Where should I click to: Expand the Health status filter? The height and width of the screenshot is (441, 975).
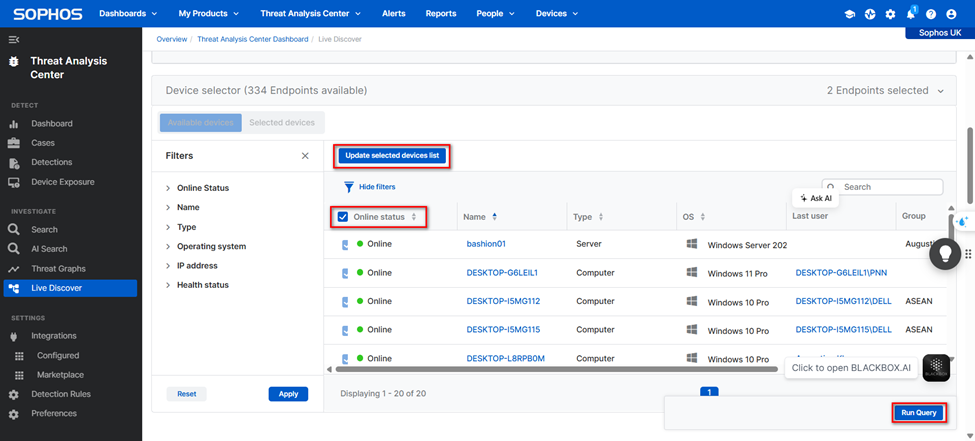pos(202,285)
